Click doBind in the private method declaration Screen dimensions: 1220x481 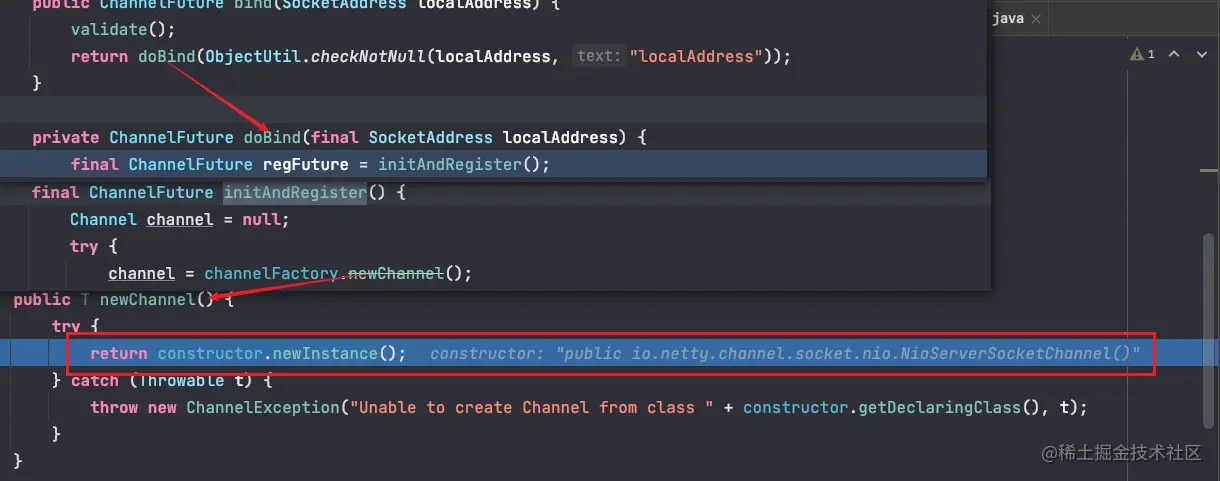(x=272, y=137)
